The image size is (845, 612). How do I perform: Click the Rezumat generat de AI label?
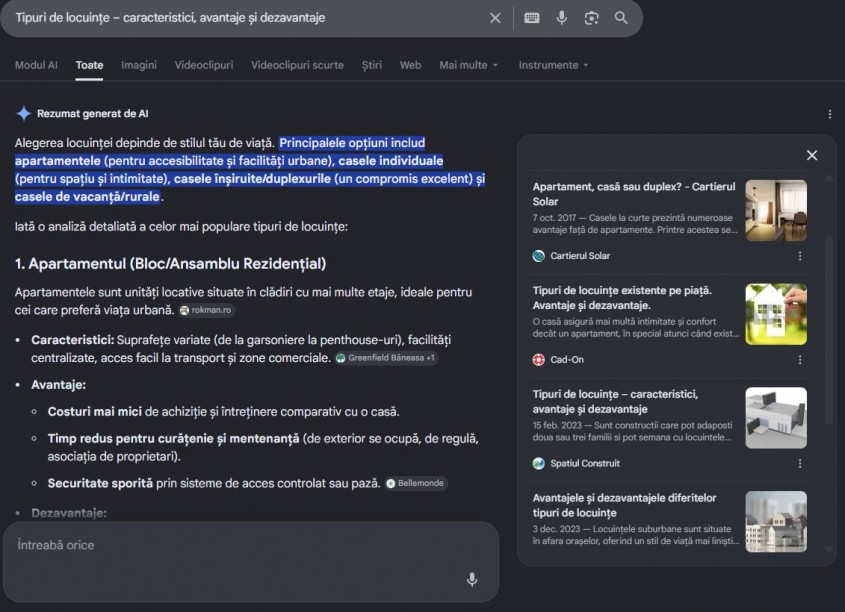93,114
